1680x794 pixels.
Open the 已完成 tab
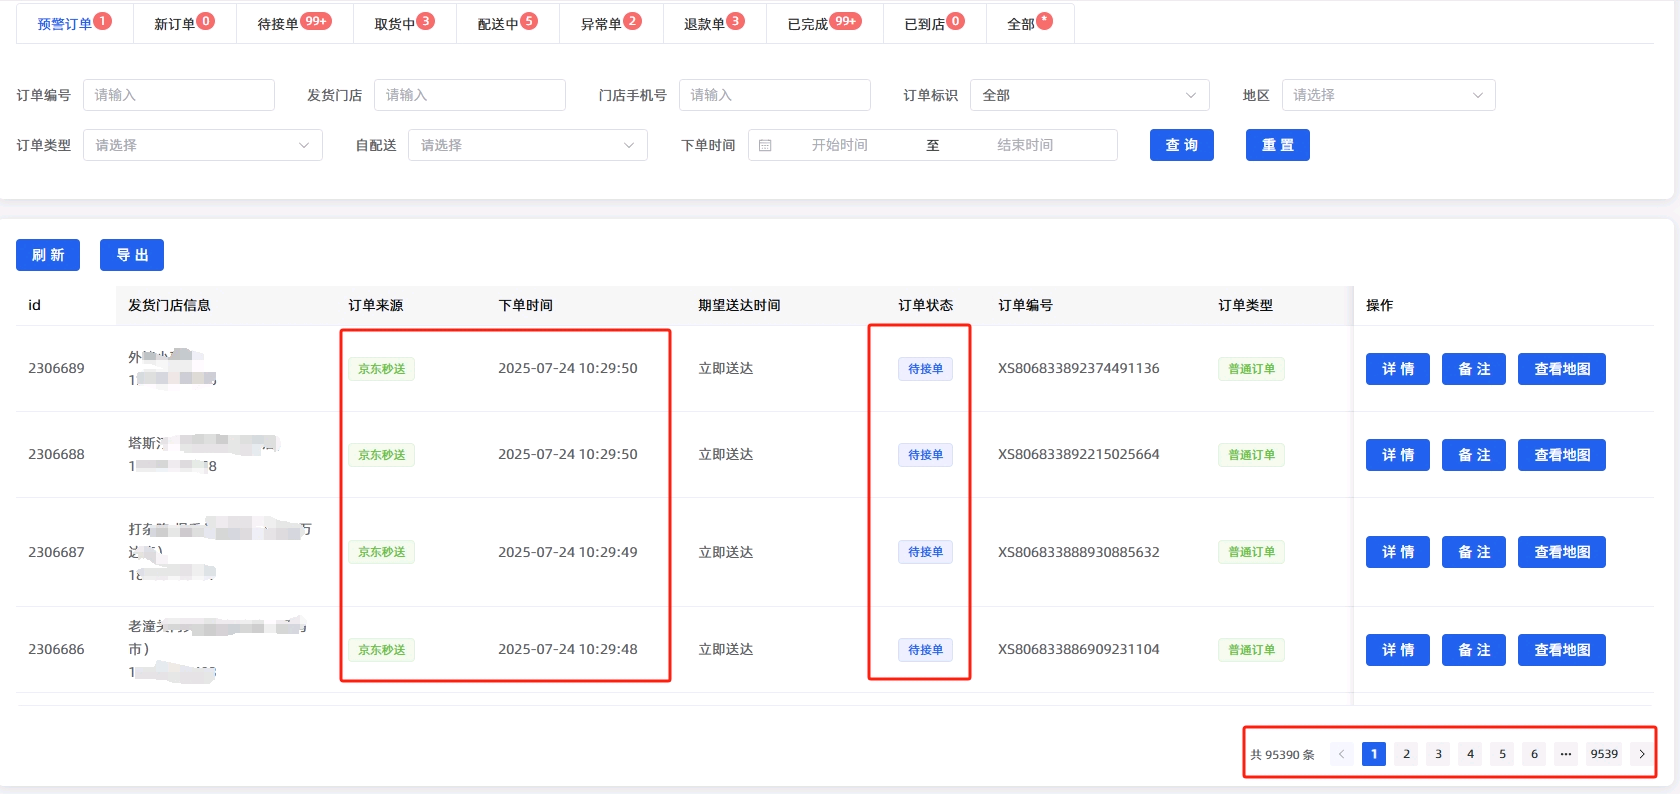click(824, 23)
